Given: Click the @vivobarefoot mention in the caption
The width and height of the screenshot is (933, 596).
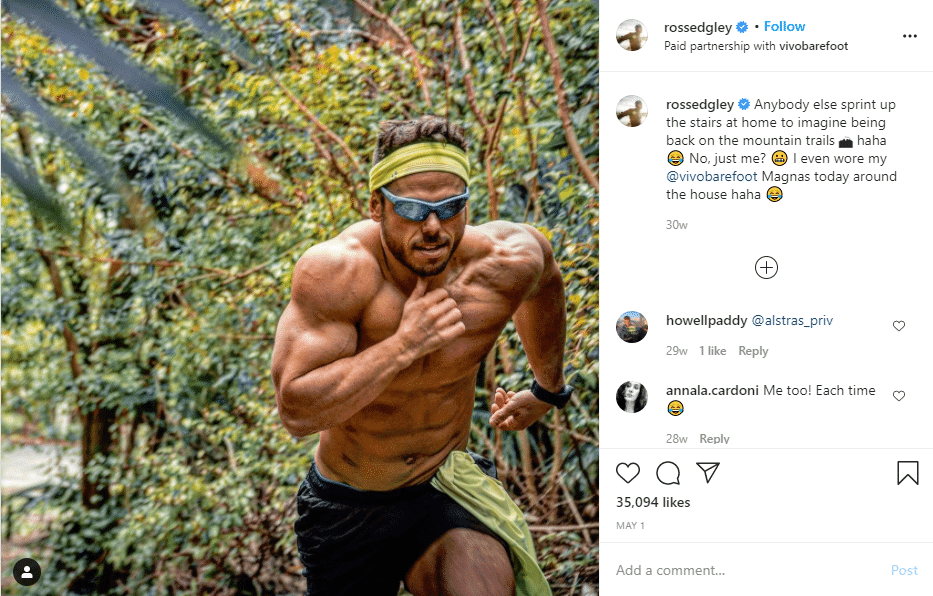Looking at the screenshot, I should 713,176.
